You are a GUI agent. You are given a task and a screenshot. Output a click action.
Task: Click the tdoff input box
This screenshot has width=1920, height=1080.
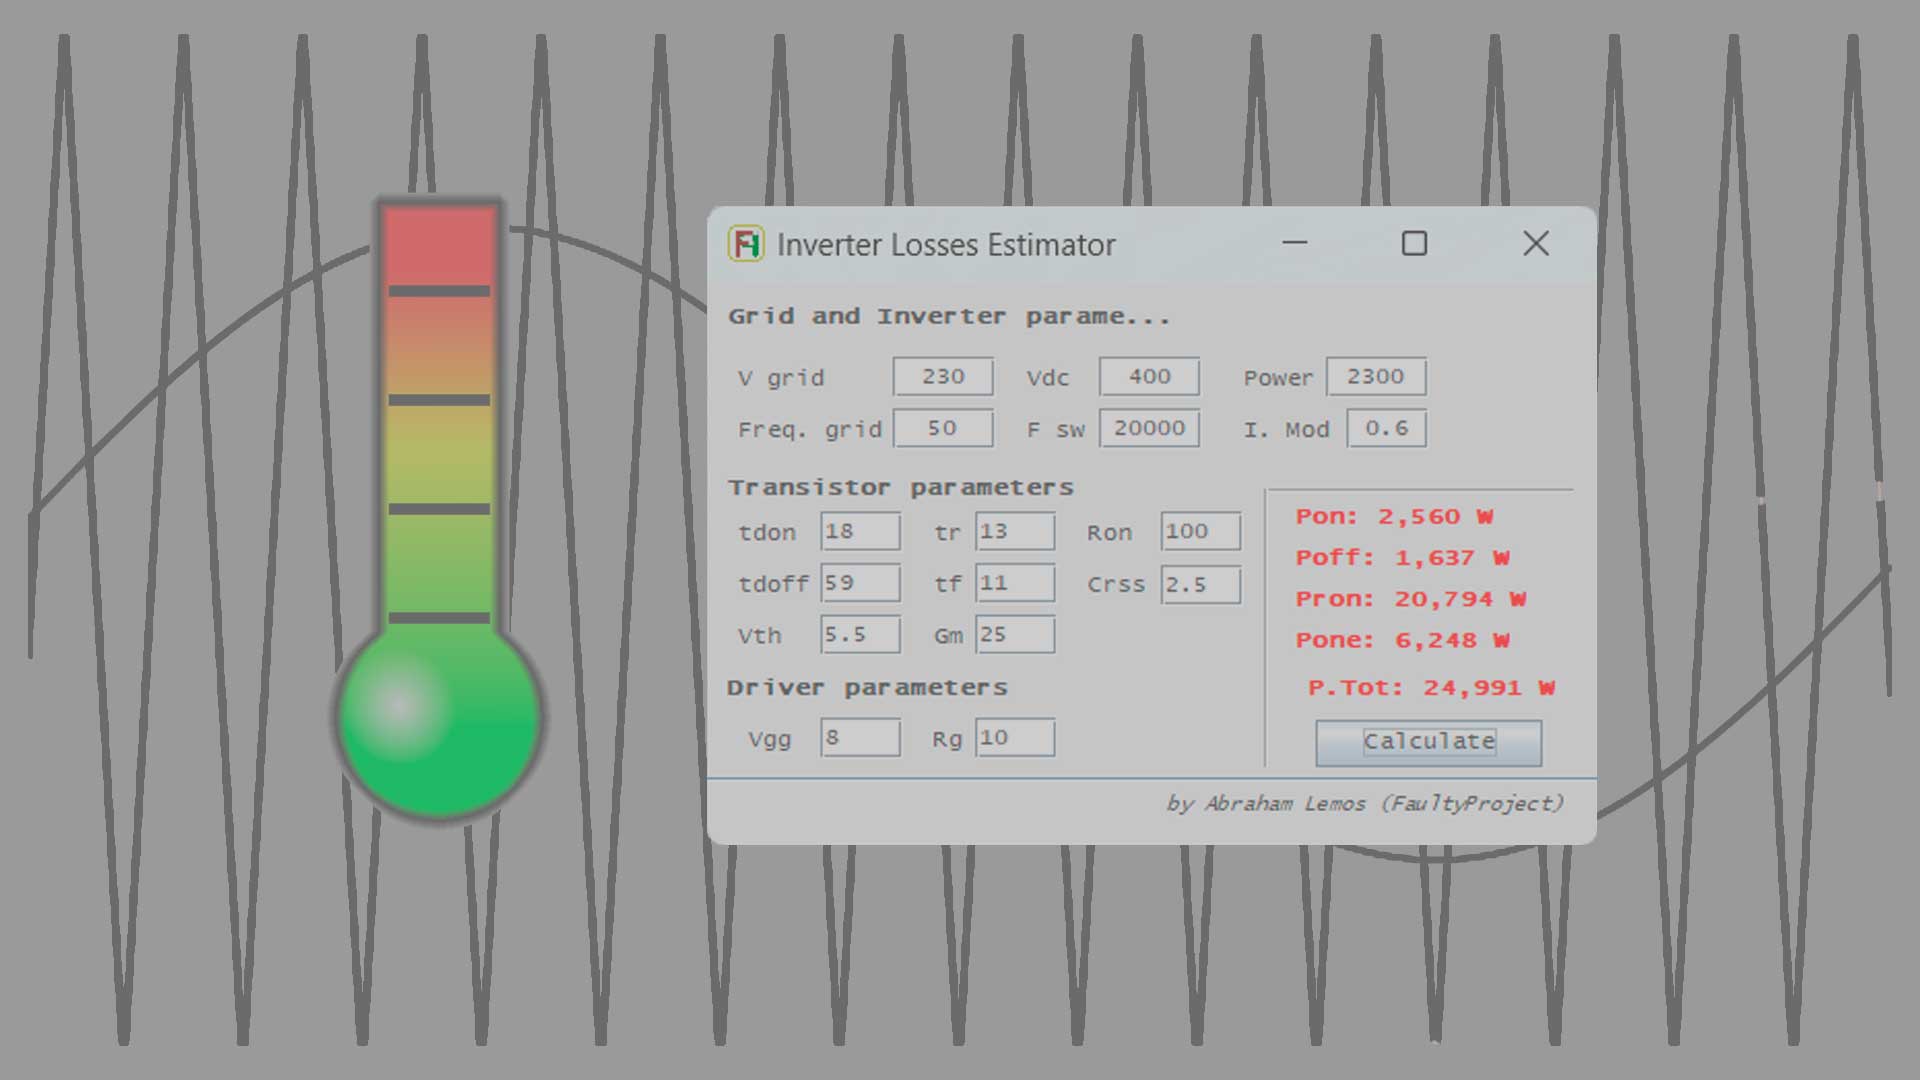point(860,583)
